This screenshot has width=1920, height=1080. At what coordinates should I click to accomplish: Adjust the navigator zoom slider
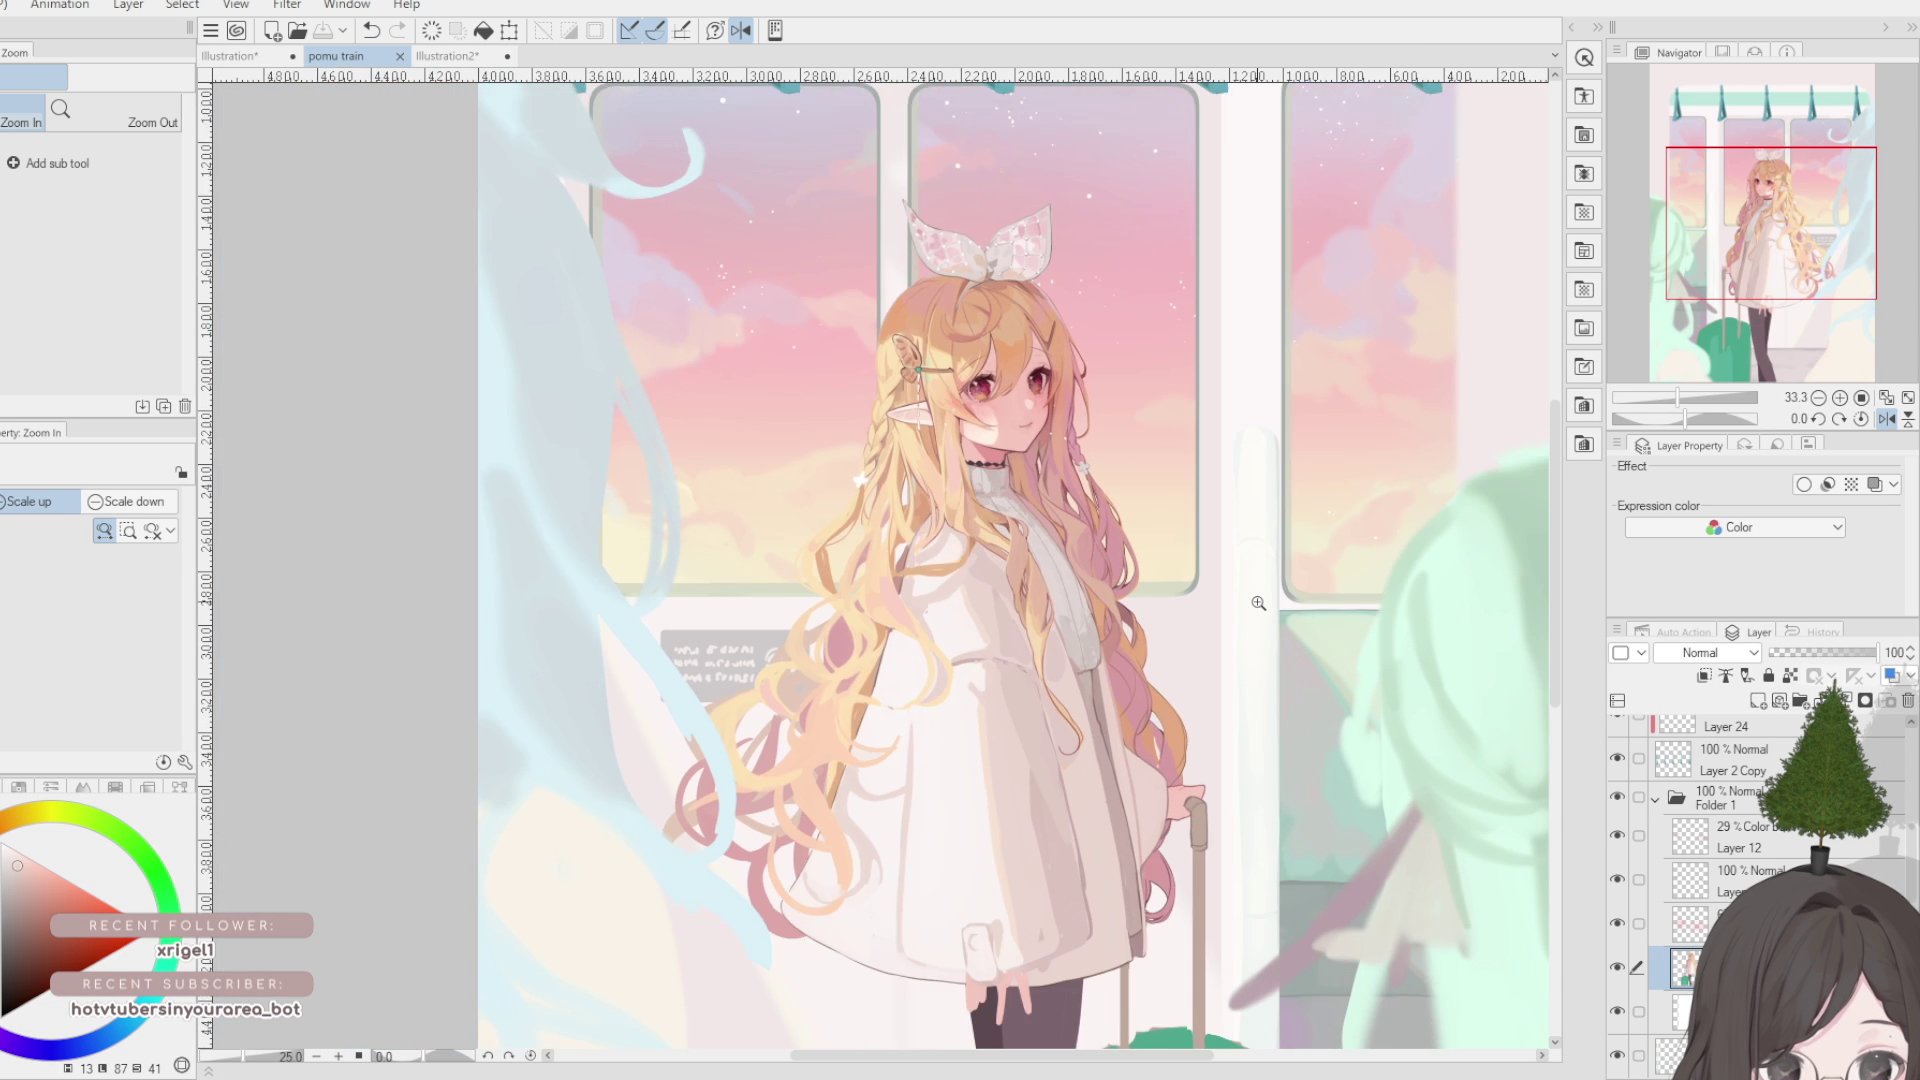(1685, 397)
